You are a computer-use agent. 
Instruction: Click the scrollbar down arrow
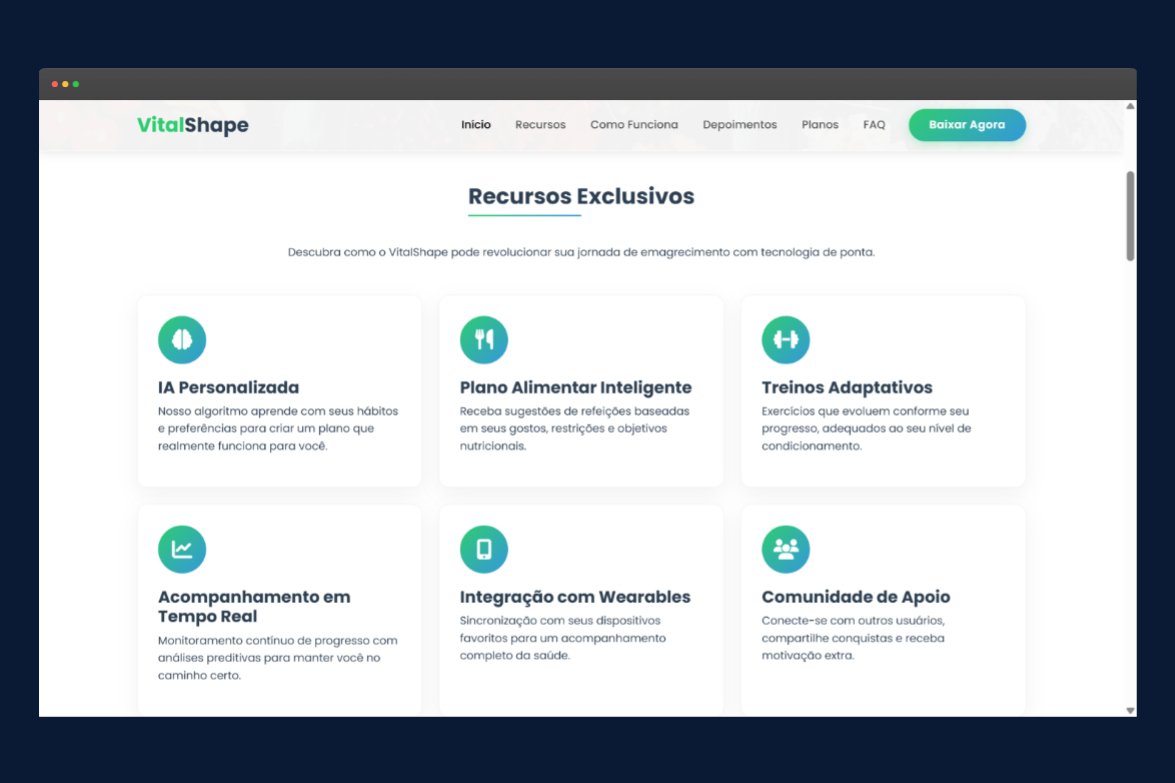(1131, 710)
